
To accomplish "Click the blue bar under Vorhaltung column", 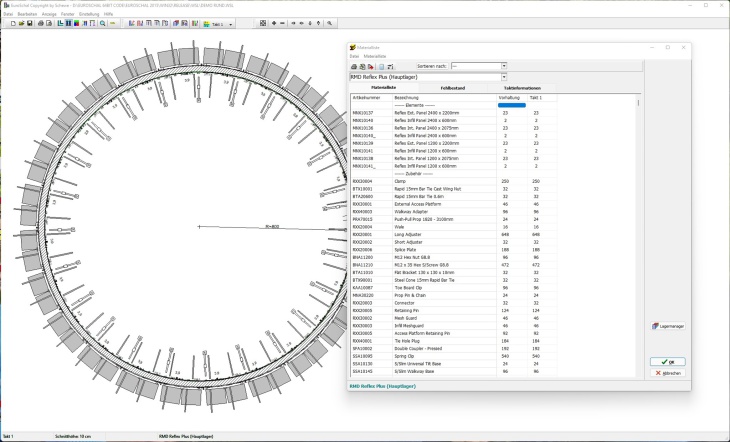I will point(511,106).
